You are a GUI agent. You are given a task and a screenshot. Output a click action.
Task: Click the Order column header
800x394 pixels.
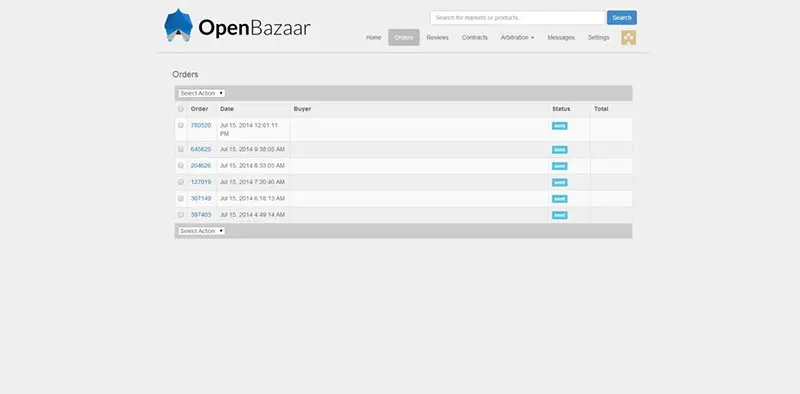pos(199,109)
